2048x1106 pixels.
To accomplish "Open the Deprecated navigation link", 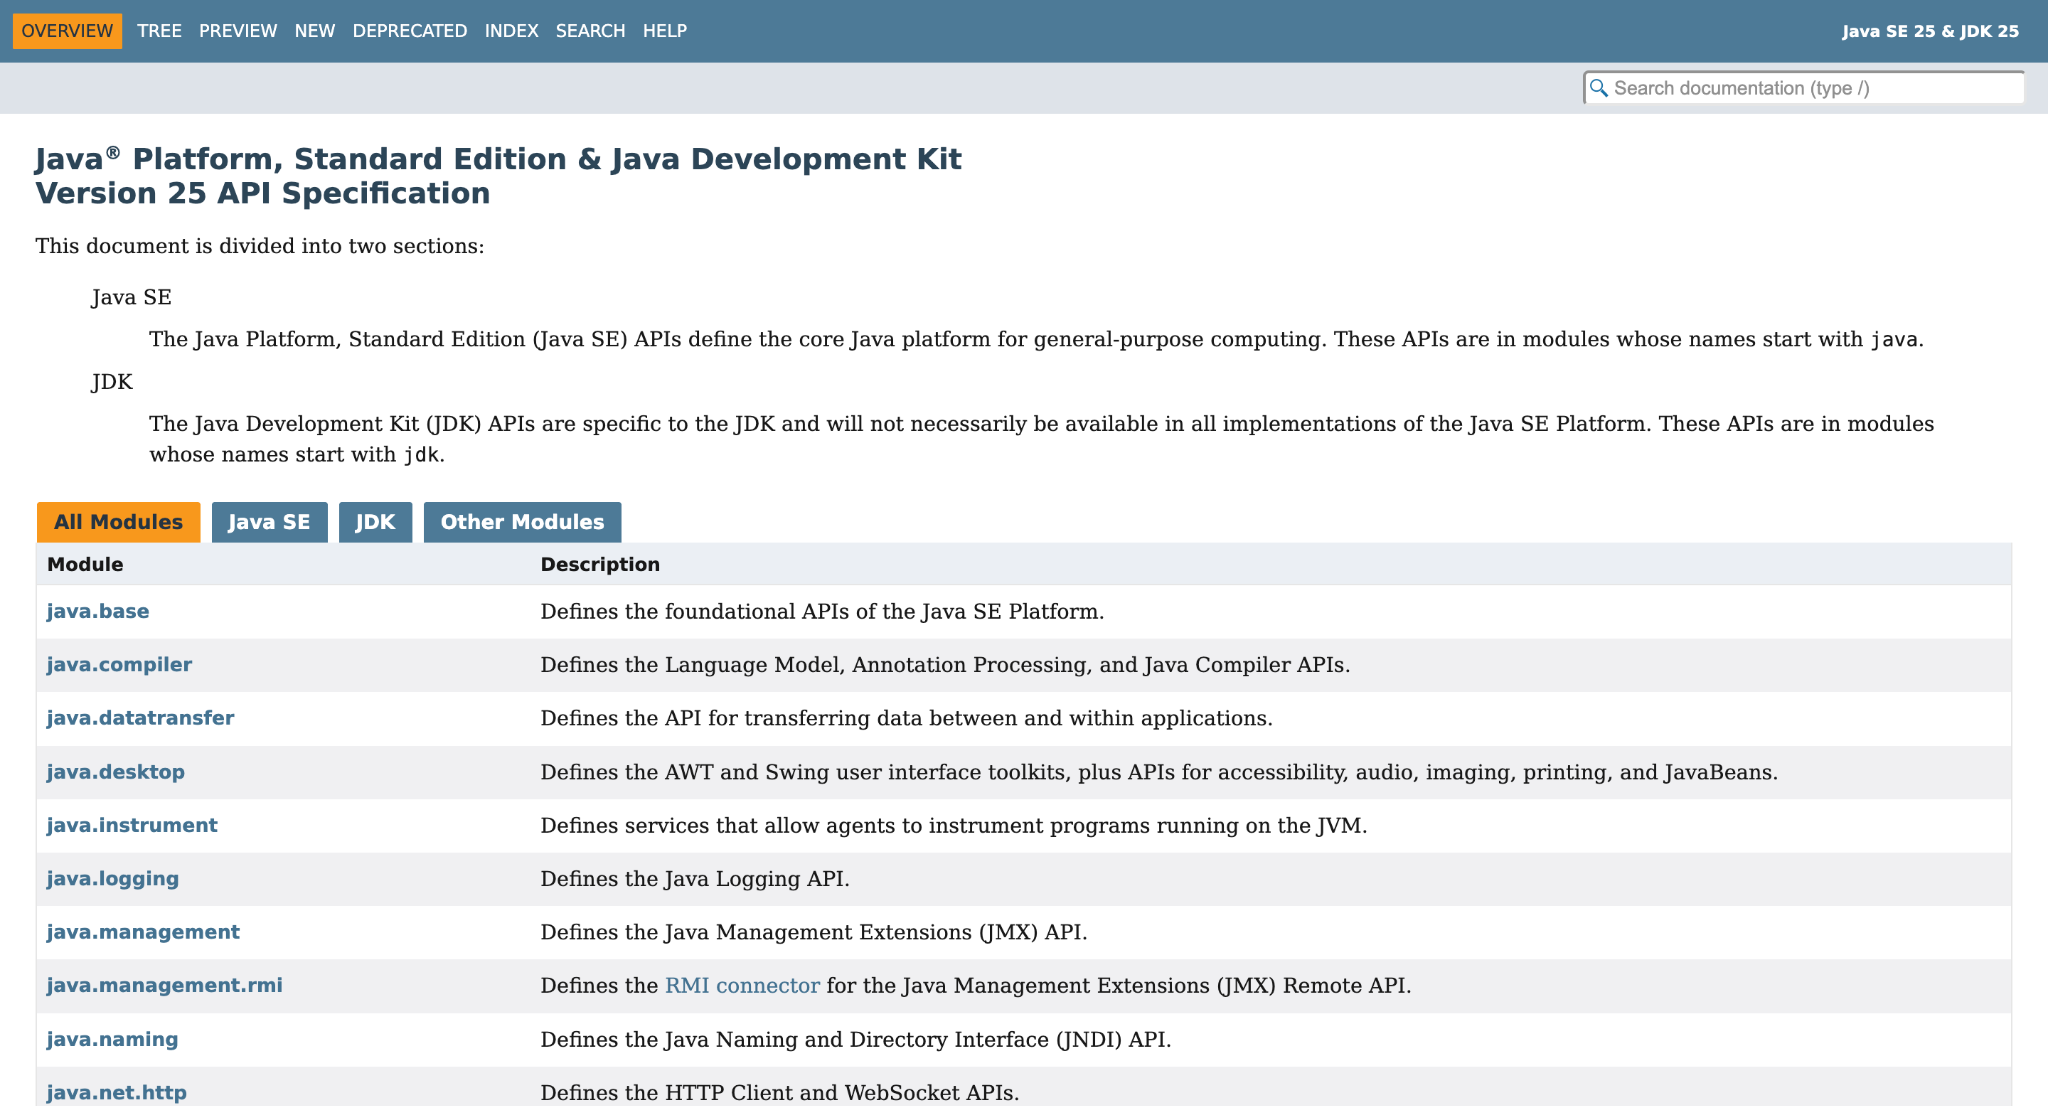I will pos(410,31).
